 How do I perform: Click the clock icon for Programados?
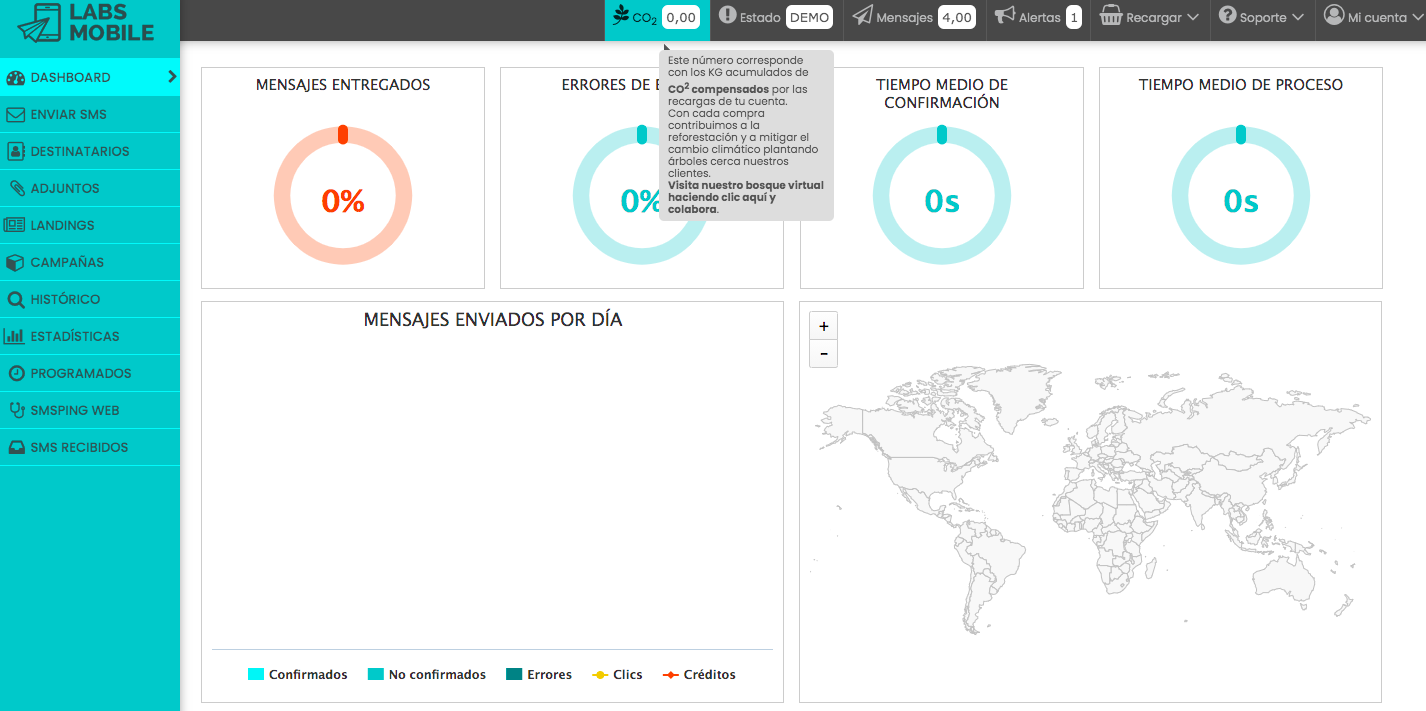(15, 374)
